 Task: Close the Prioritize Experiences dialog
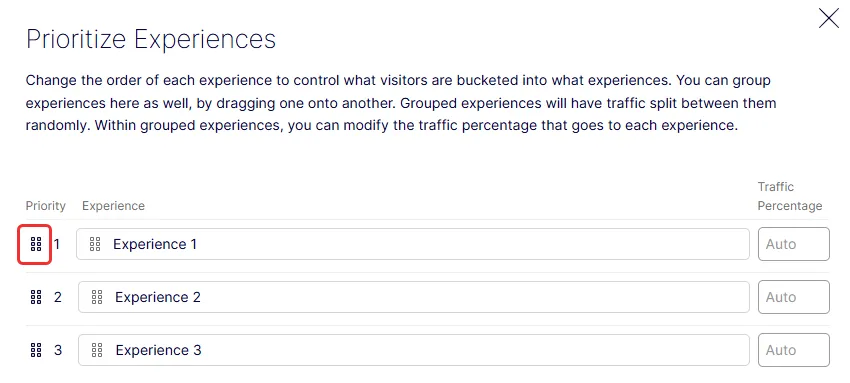[x=828, y=18]
